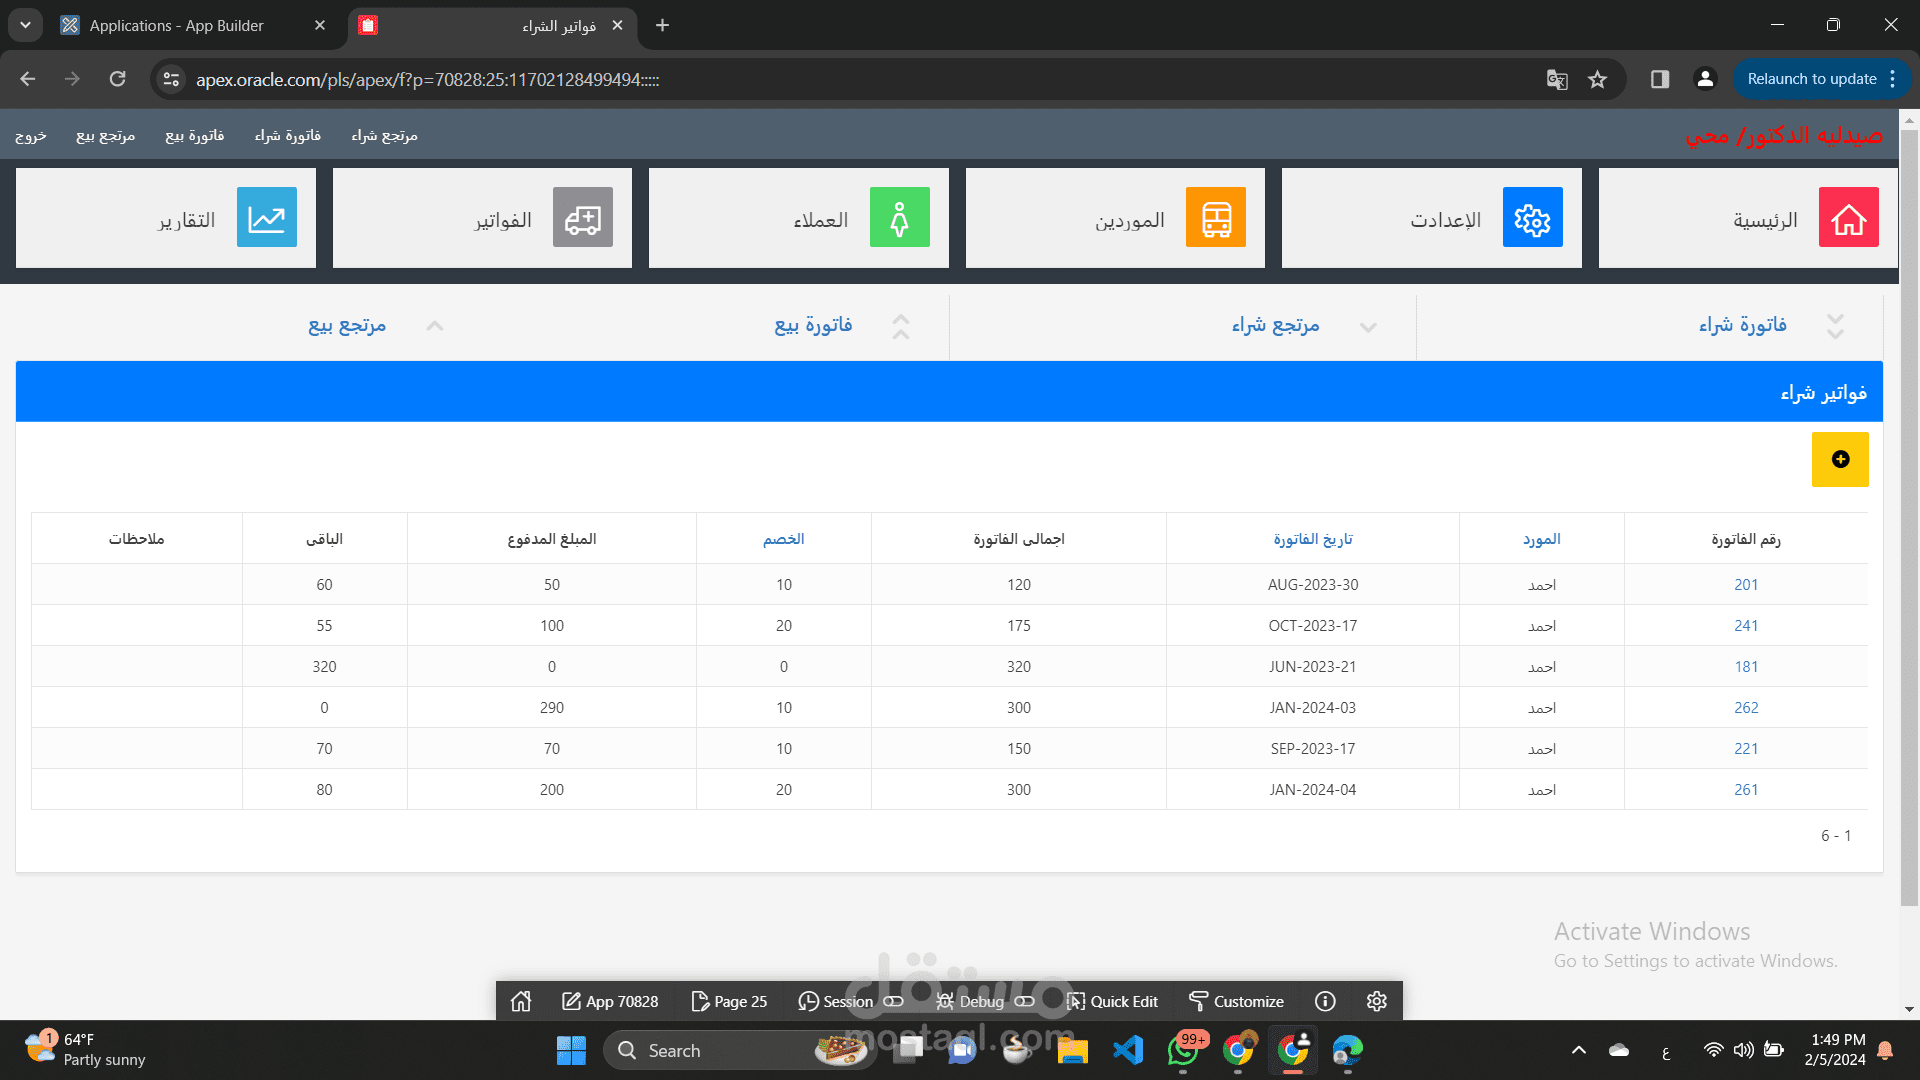Open App 70828 in the developer toolbar

610,1001
